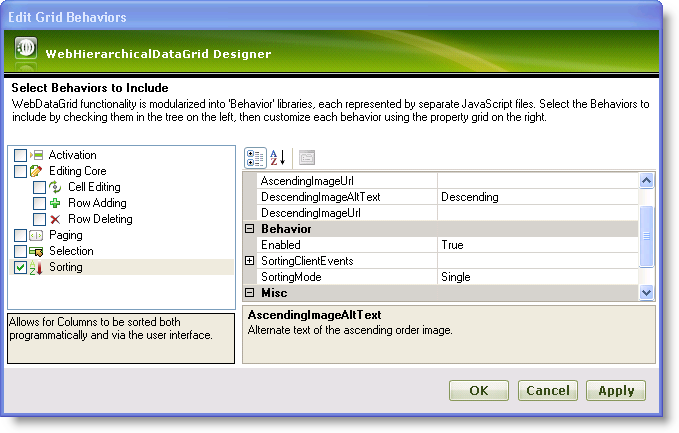The width and height of the screenshot is (679, 433).
Task: Collapse the Behavior property category
Action: [x=250, y=229]
